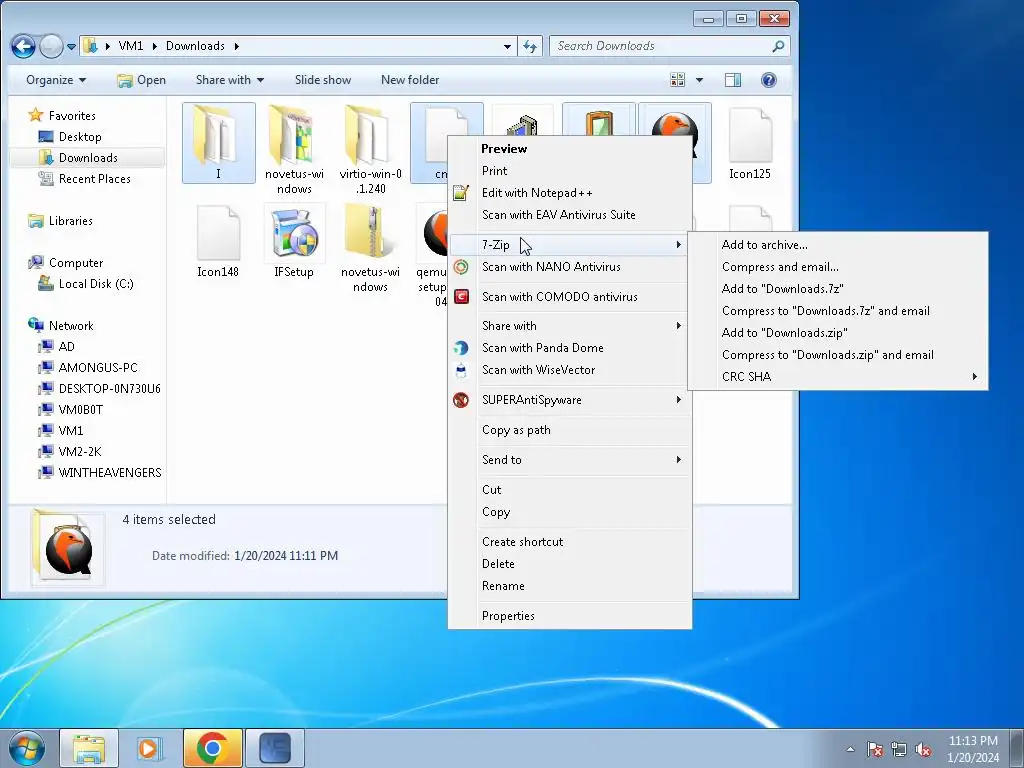Open Recent Places in sidebar
This screenshot has width=1024, height=768.
point(84,178)
